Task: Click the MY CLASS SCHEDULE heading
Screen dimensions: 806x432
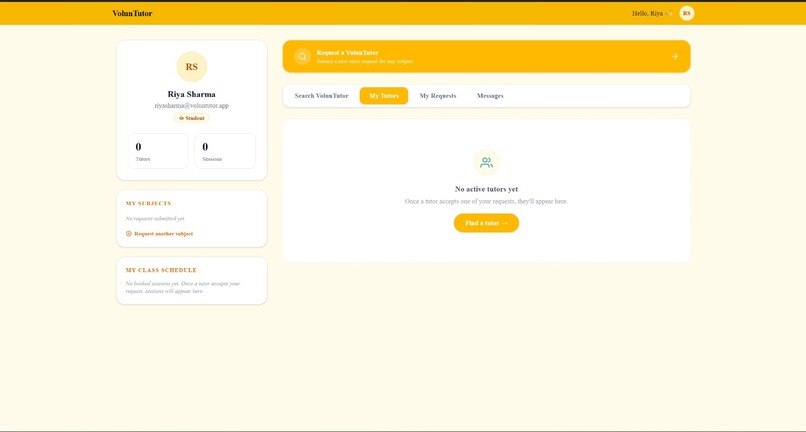Action: coord(161,270)
